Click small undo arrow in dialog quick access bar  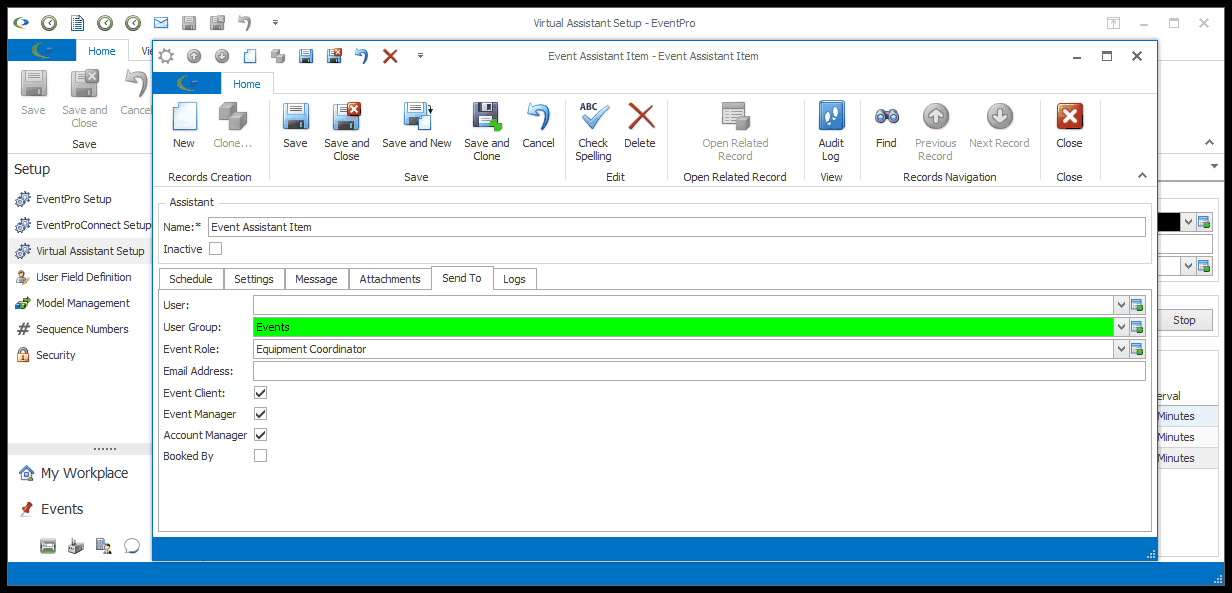(362, 56)
